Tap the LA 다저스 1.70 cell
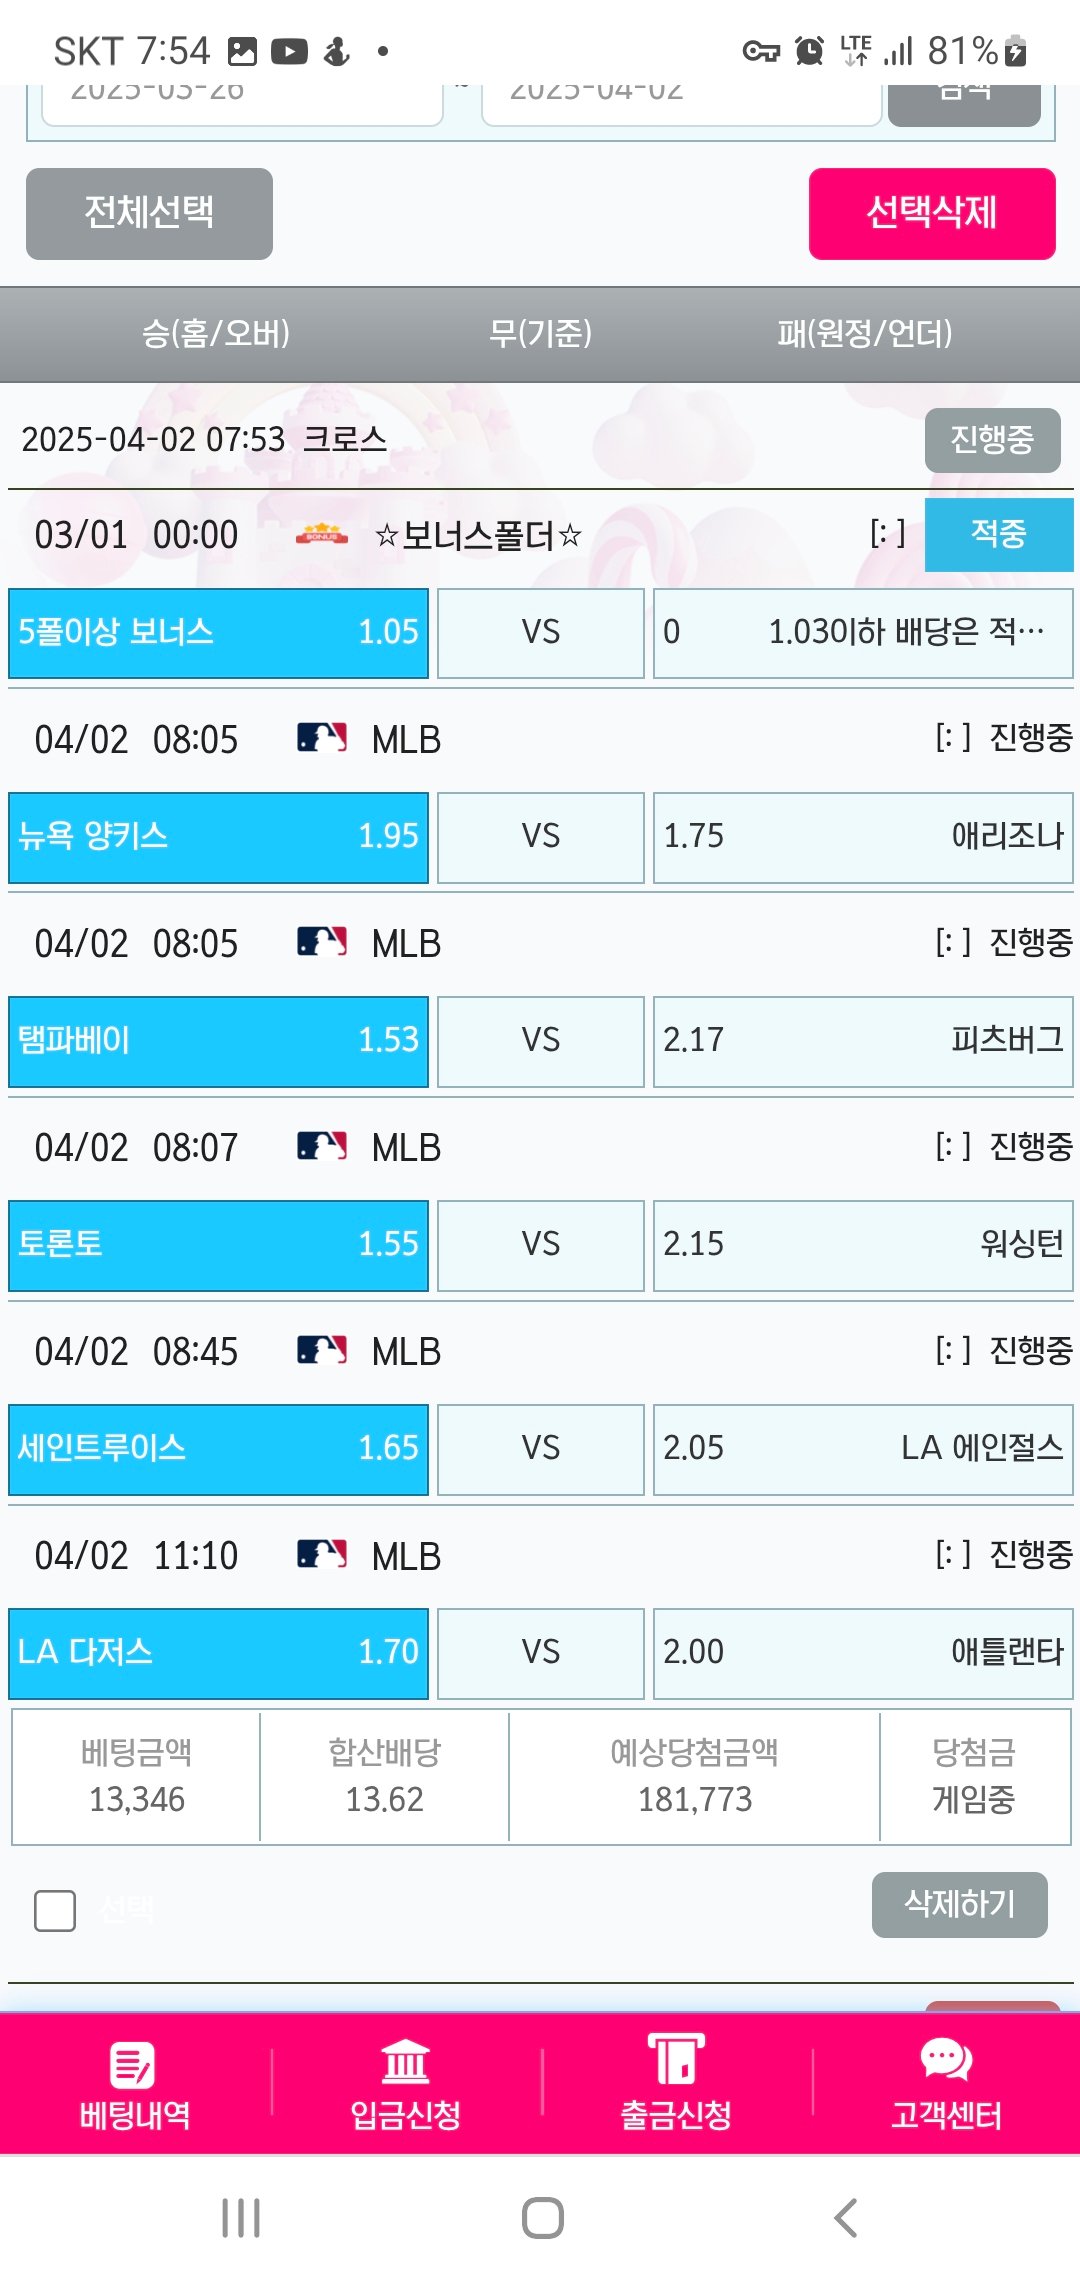1080x2280 pixels. click(218, 1653)
